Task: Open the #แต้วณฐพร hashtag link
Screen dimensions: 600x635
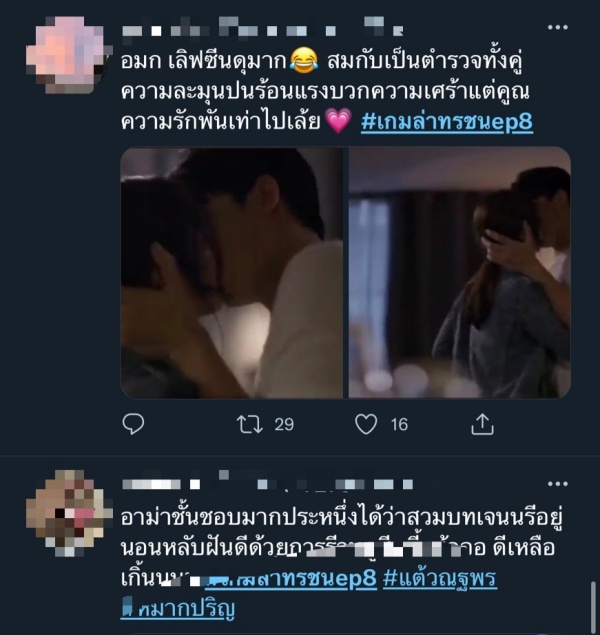Action: click(x=440, y=578)
